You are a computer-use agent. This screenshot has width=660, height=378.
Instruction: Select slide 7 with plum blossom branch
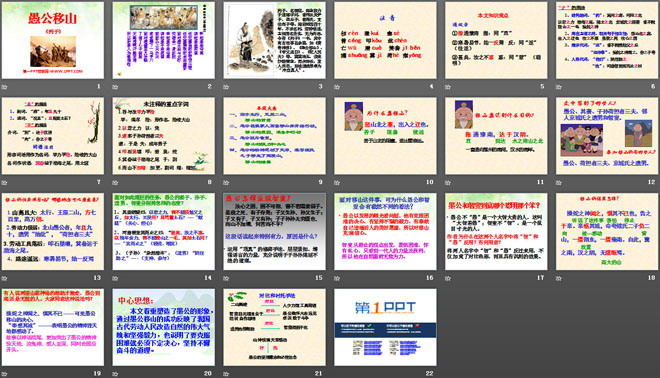pyautogui.click(x=53, y=136)
